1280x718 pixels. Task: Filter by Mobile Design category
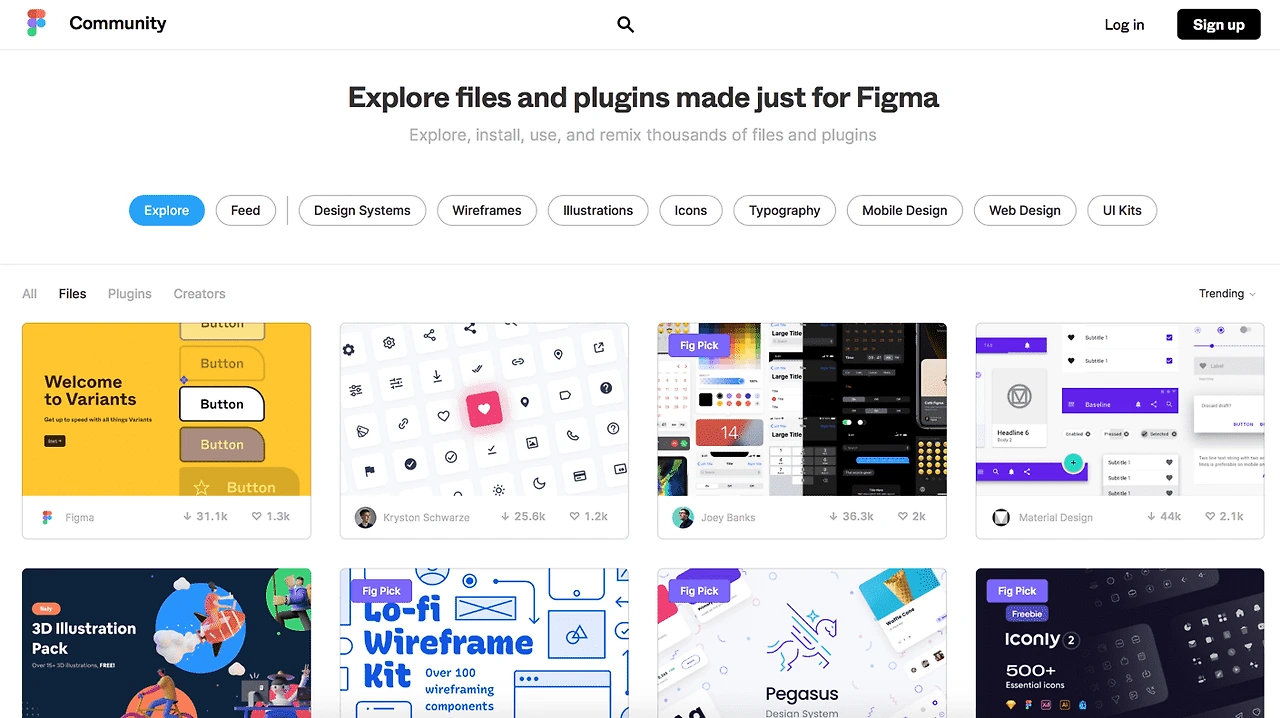click(x=905, y=210)
